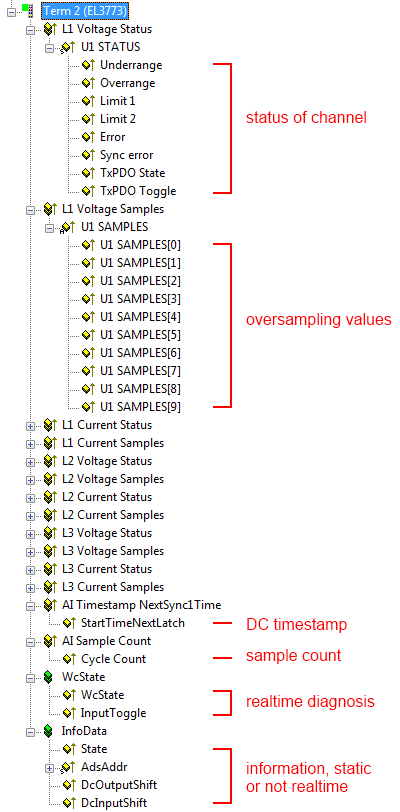The width and height of the screenshot is (400, 812).
Task: Click the DcInputShift variable icon
Action: (x=69, y=803)
